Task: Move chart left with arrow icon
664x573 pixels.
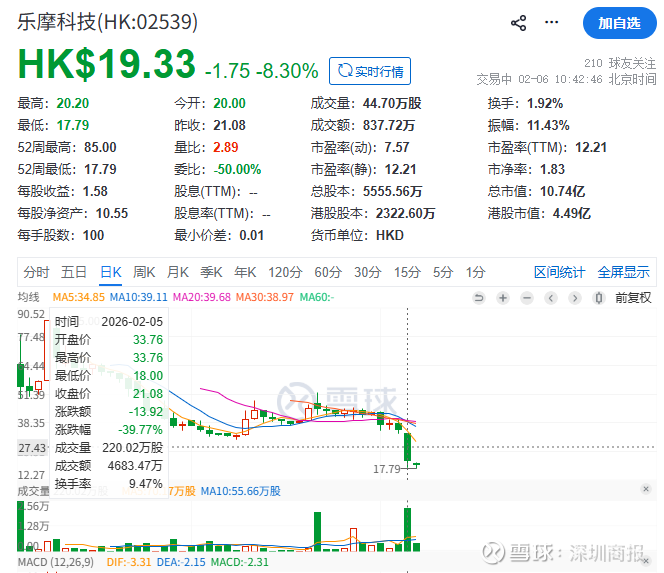Action: coord(551,298)
